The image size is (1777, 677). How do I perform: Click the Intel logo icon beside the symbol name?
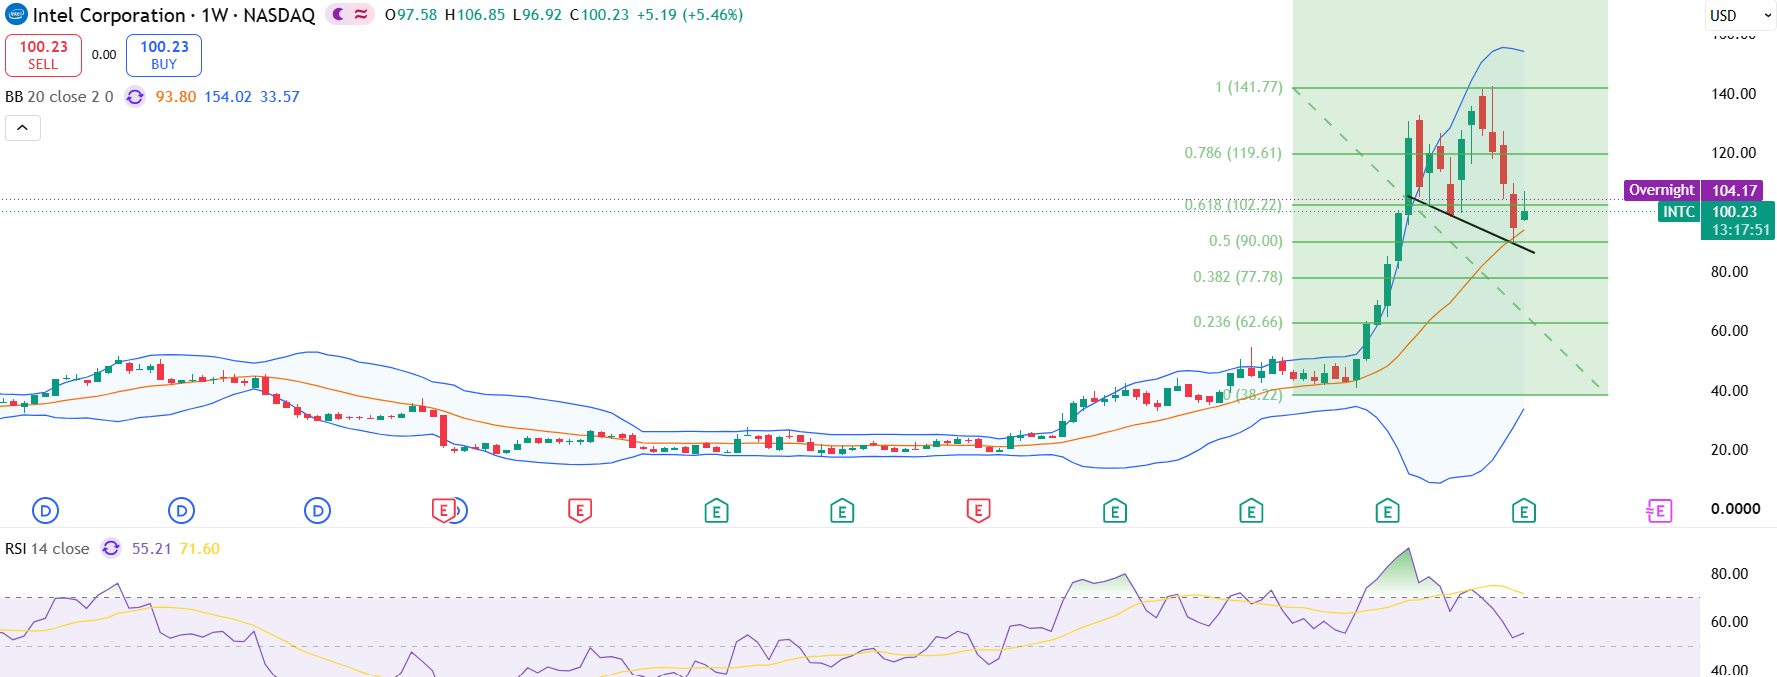[x=16, y=15]
